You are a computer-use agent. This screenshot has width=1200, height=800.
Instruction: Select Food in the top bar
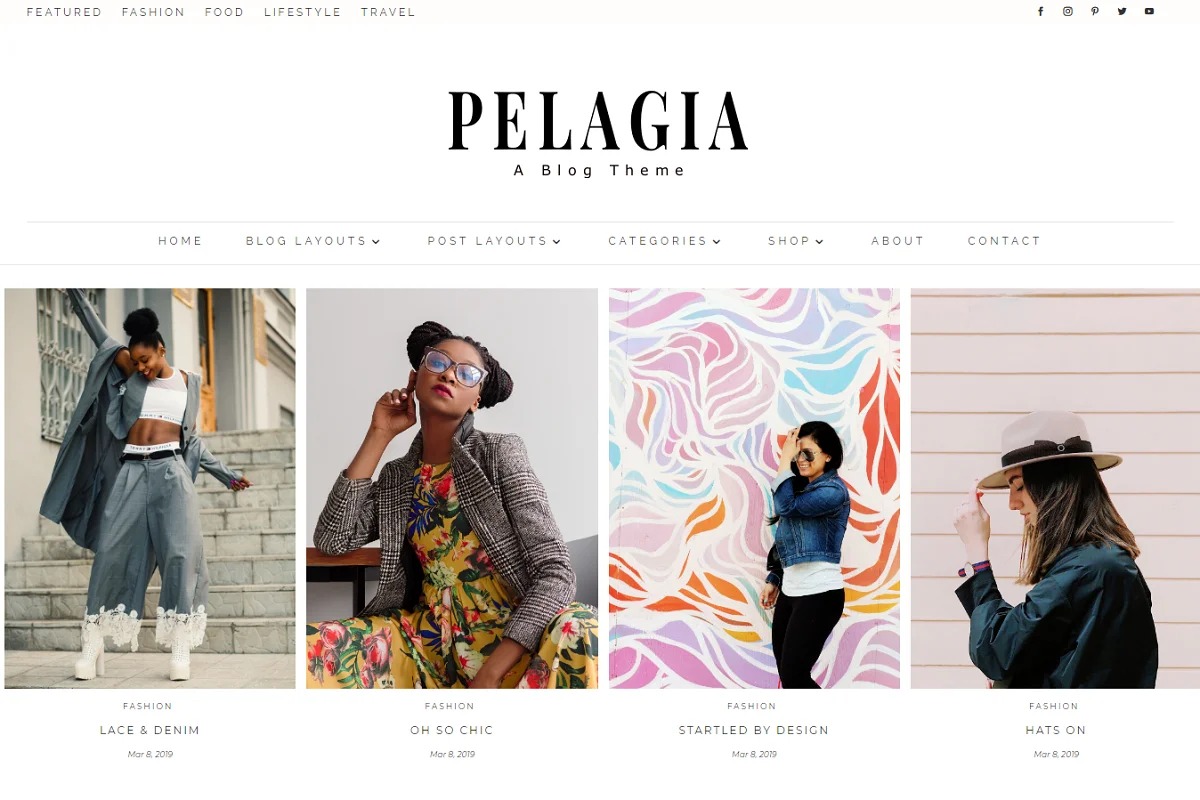pyautogui.click(x=224, y=12)
